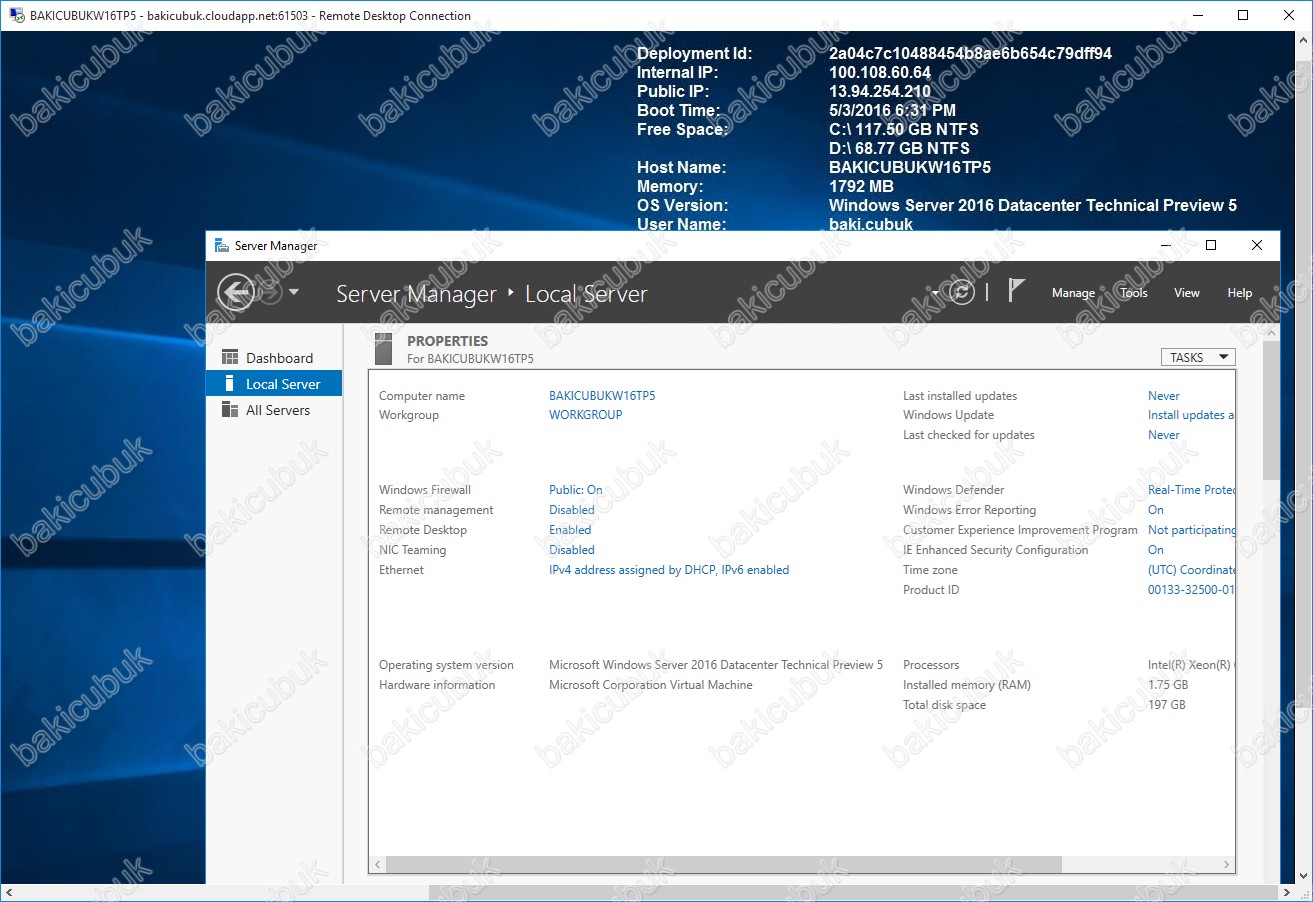Click the WORKGROUP link

pyautogui.click(x=586, y=415)
